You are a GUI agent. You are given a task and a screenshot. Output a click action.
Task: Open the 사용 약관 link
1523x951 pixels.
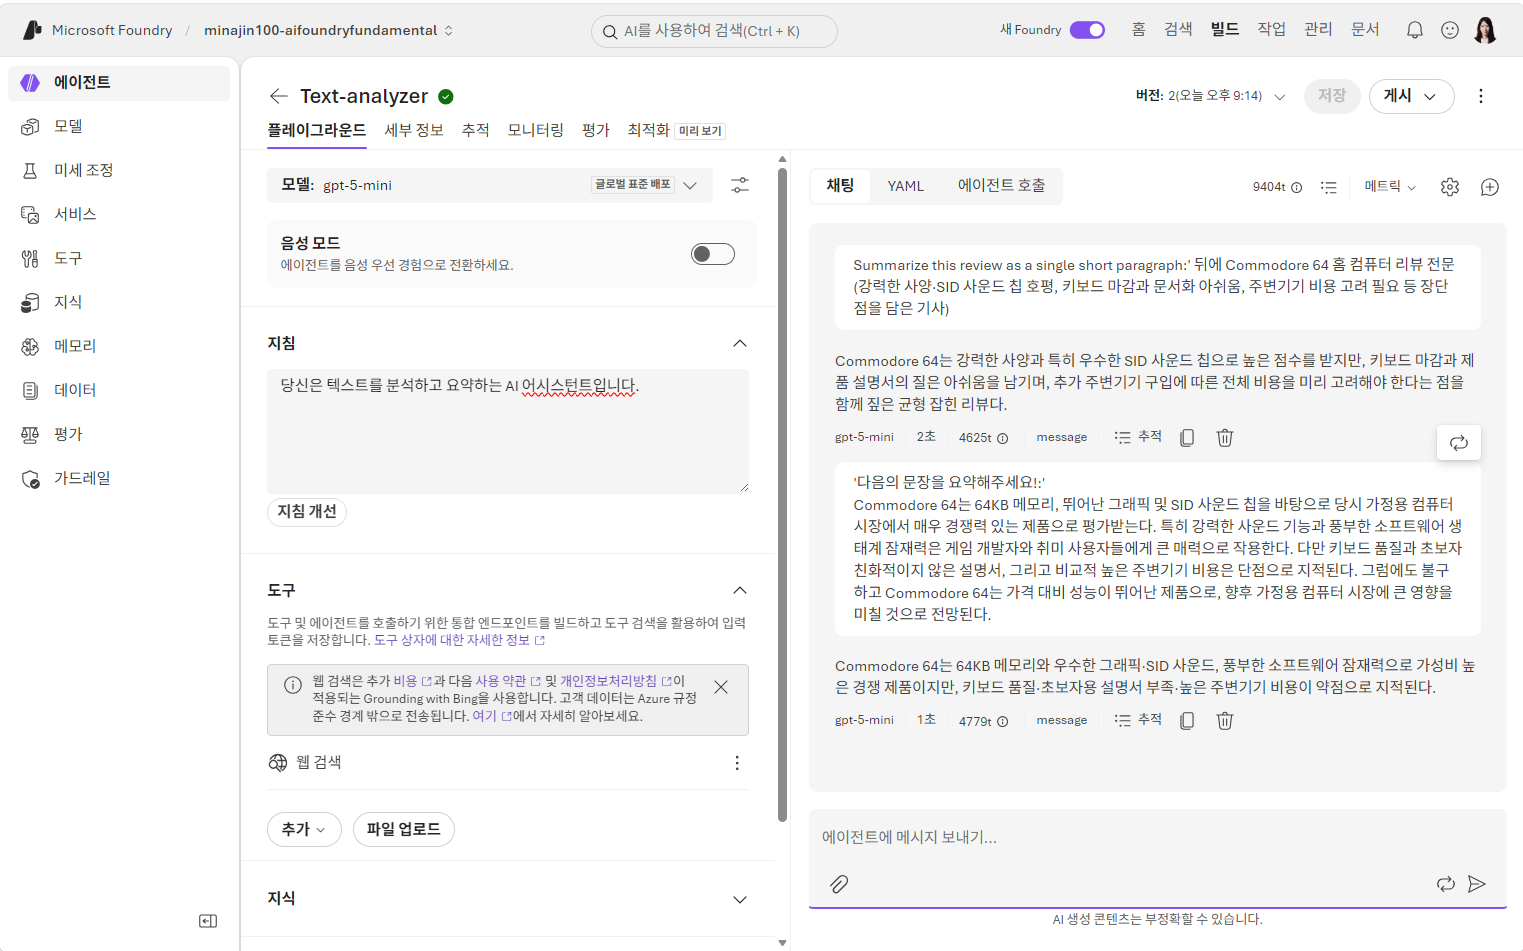(x=506, y=681)
